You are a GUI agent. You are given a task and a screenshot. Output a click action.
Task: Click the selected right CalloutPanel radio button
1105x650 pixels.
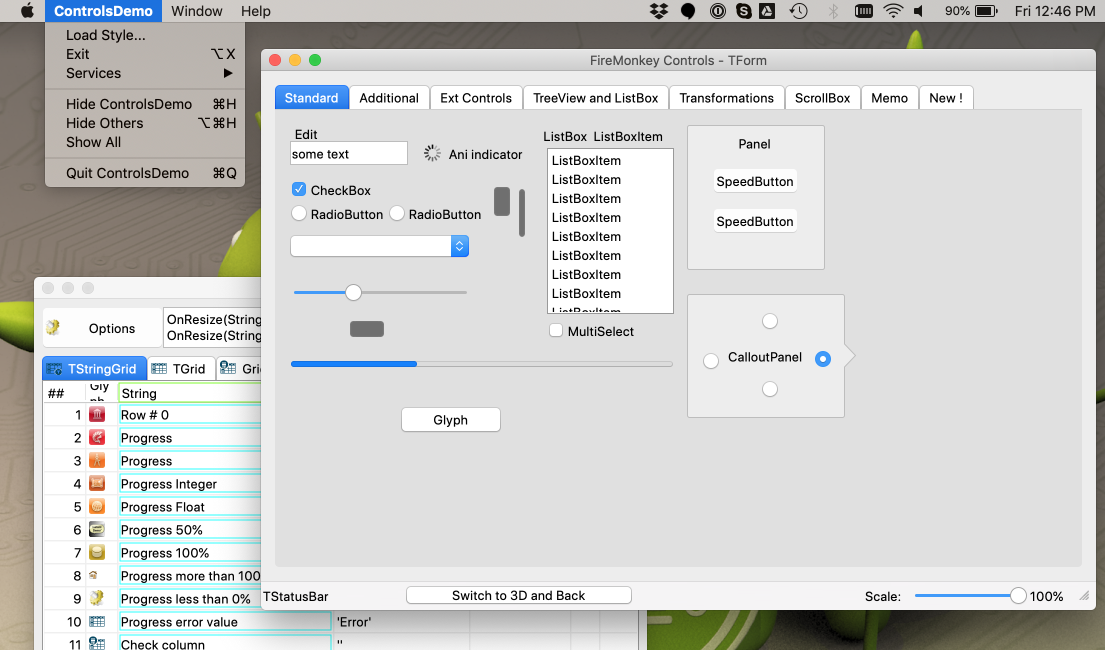pyautogui.click(x=822, y=359)
